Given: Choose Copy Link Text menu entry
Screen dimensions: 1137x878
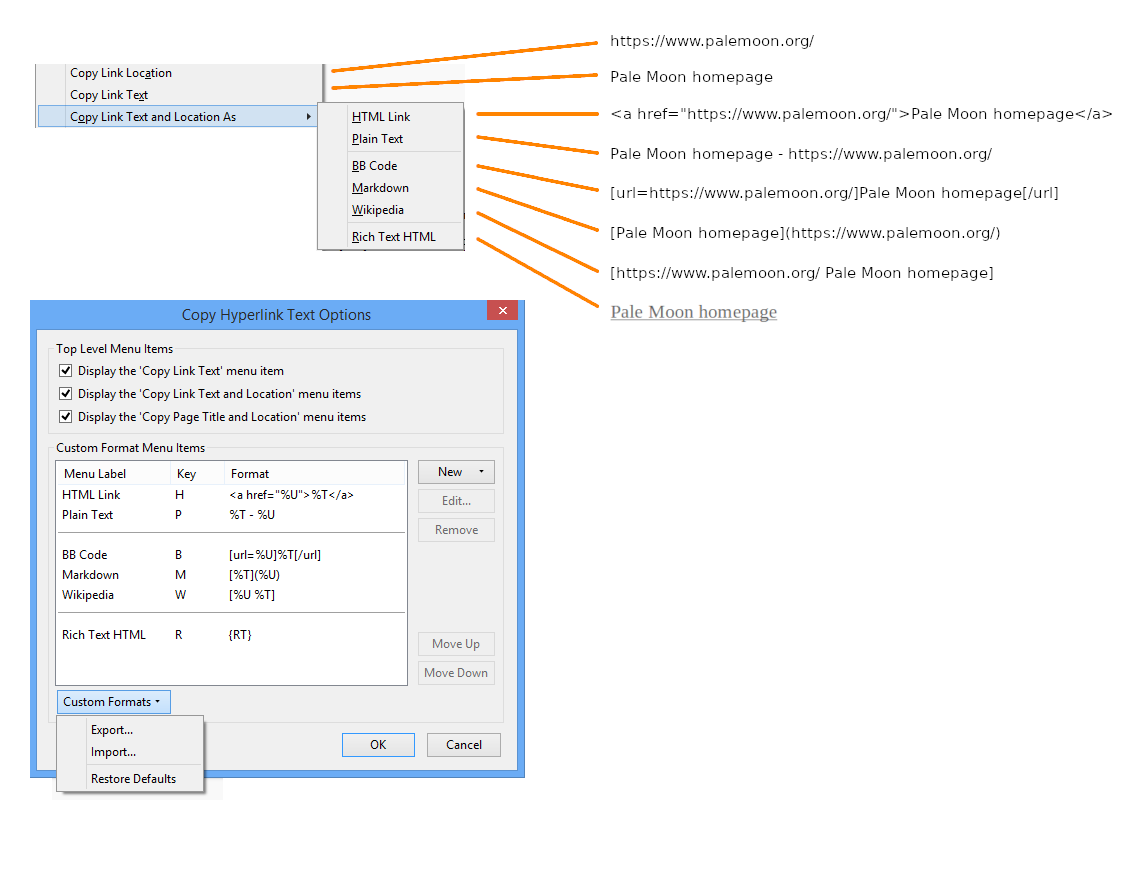Looking at the screenshot, I should coord(109,95).
